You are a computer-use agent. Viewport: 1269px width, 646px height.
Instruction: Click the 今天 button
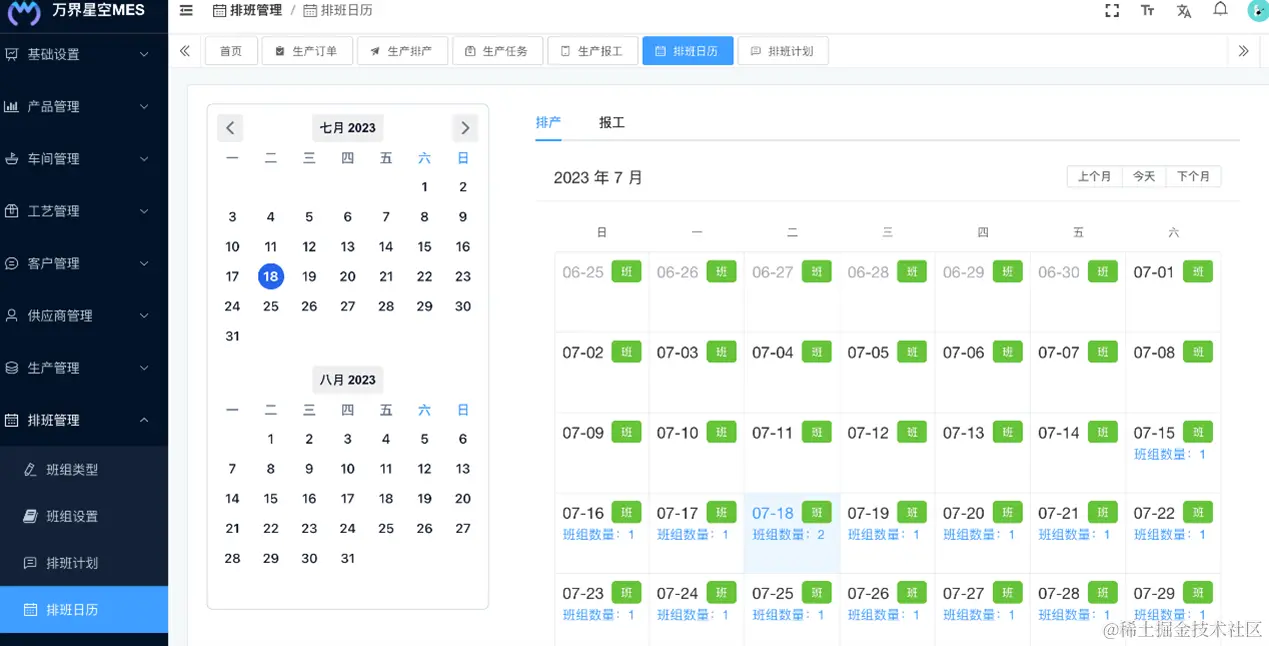(x=1144, y=176)
